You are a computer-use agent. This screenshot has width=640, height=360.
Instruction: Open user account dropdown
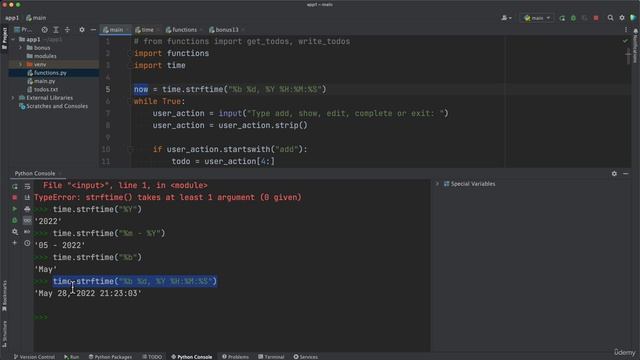(x=506, y=18)
